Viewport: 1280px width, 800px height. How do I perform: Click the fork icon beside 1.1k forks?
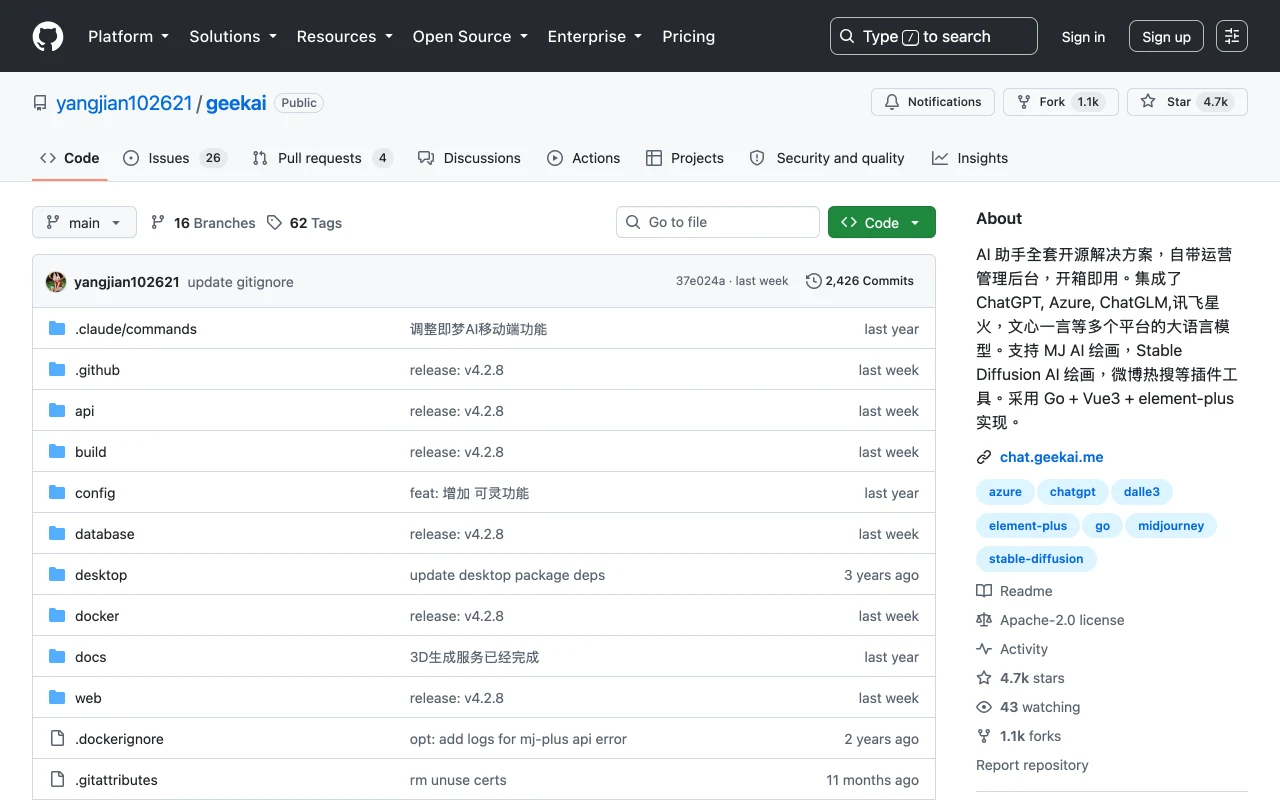tap(984, 736)
